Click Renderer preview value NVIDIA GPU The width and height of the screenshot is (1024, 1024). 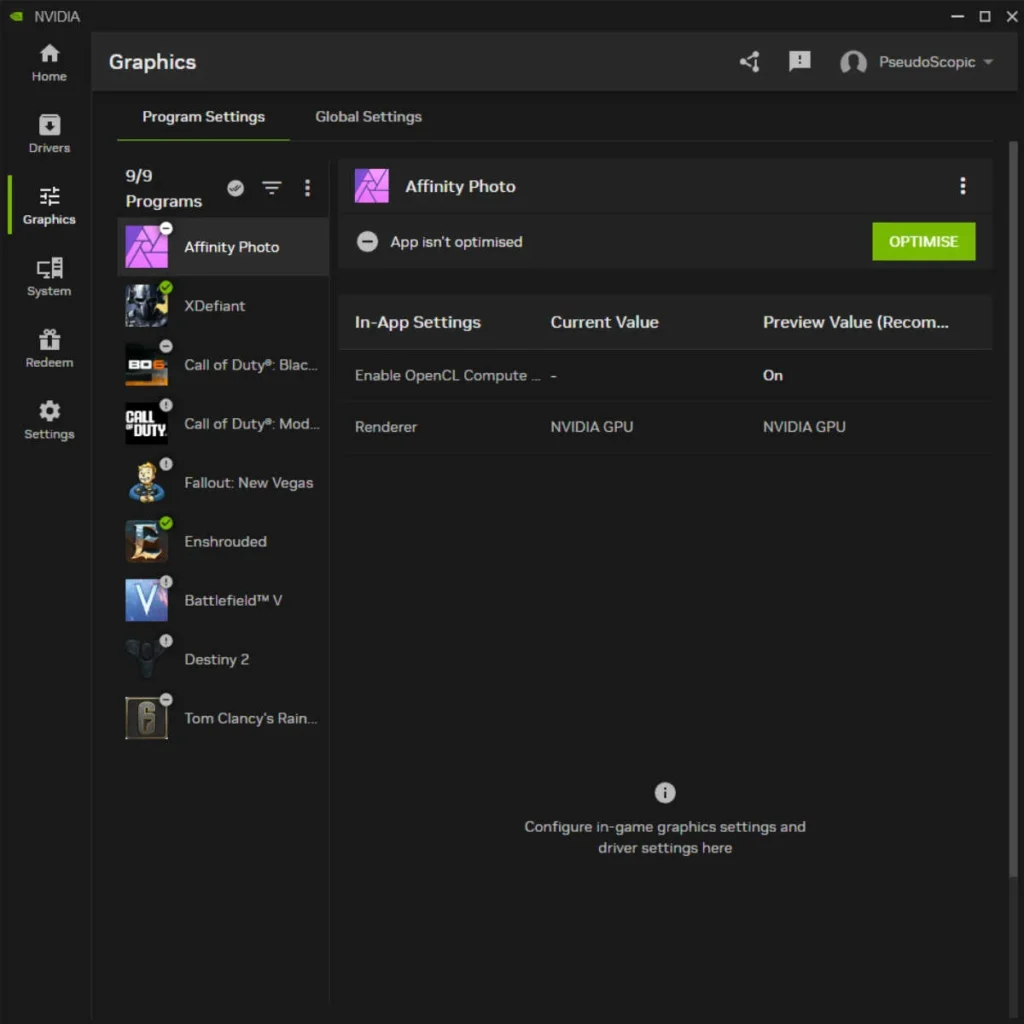804,426
